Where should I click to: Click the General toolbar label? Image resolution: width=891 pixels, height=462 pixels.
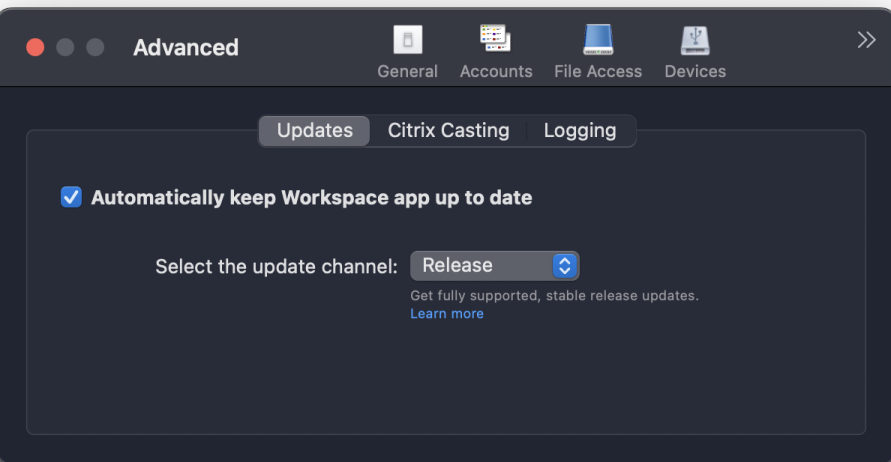click(x=407, y=71)
